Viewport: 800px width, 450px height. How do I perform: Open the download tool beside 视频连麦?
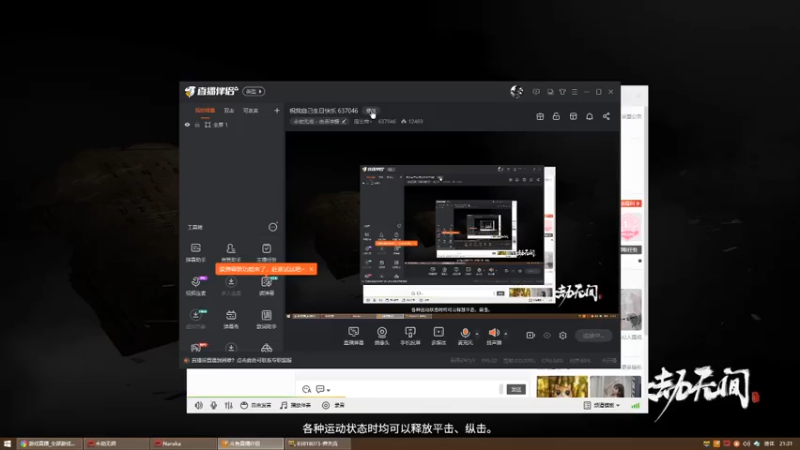231,286
